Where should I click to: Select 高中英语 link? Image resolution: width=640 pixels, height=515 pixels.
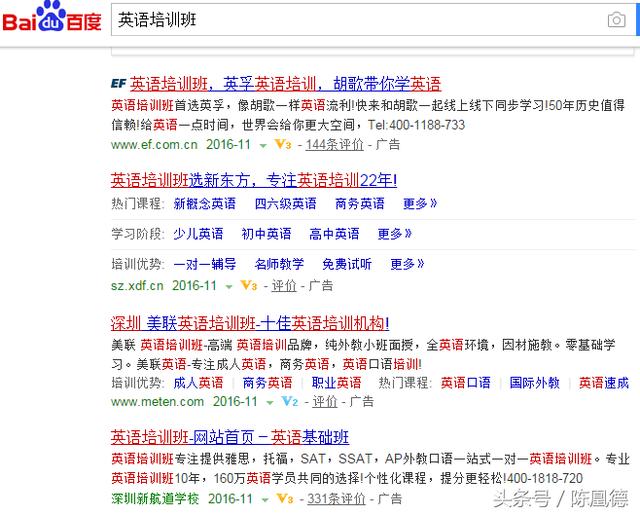[x=334, y=233]
